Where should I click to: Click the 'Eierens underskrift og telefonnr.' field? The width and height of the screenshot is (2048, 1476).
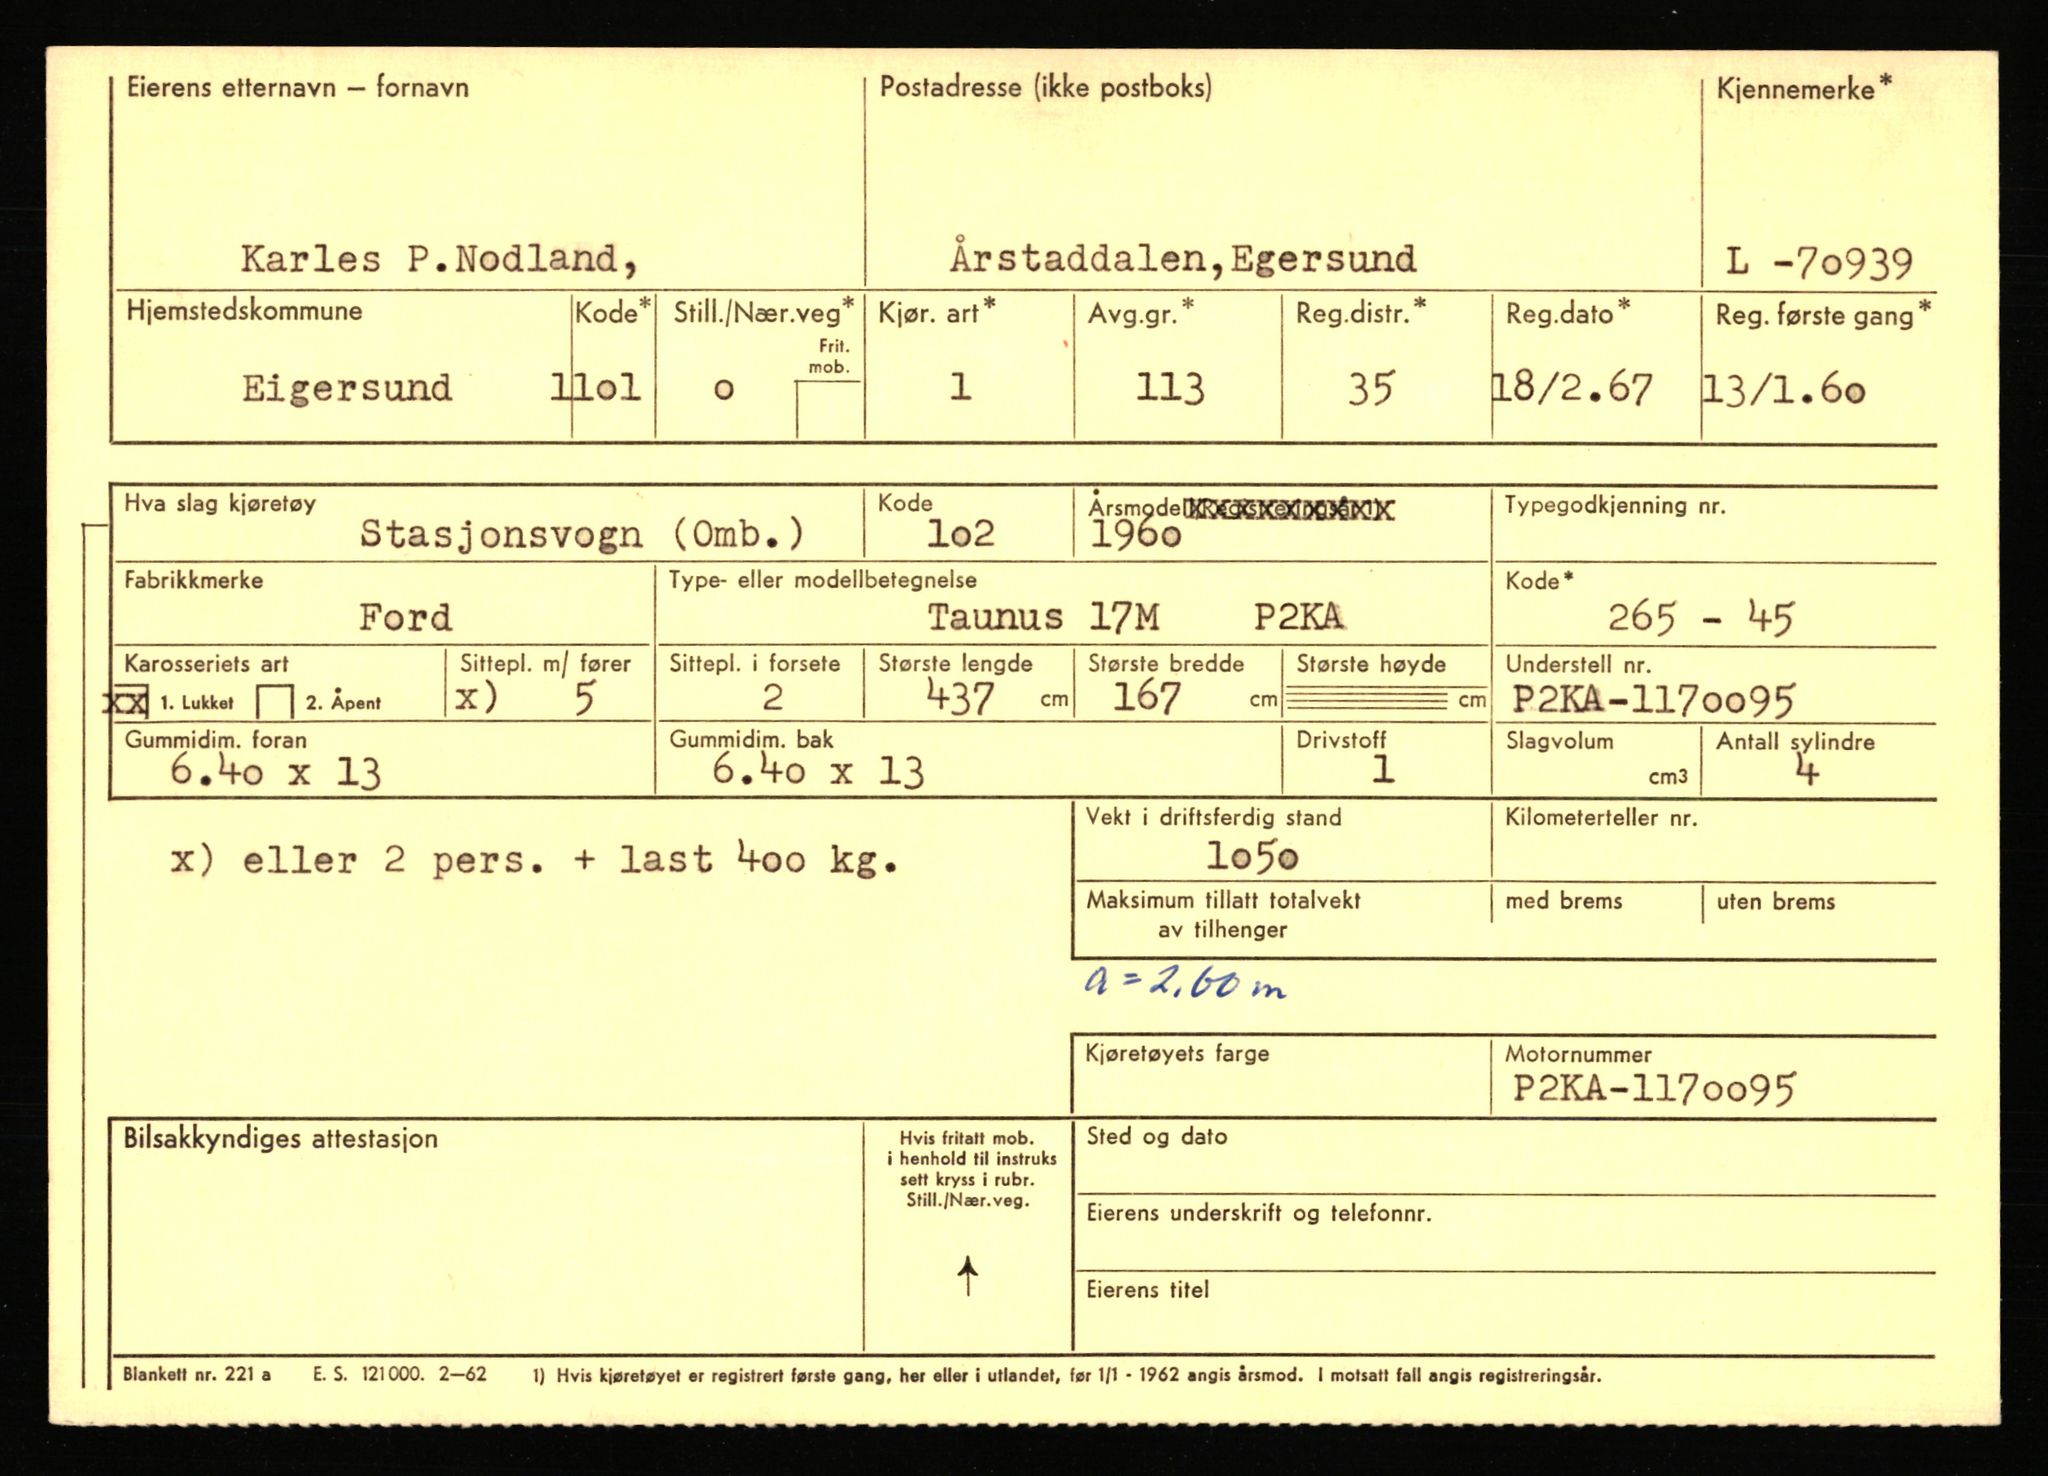(1504, 1235)
